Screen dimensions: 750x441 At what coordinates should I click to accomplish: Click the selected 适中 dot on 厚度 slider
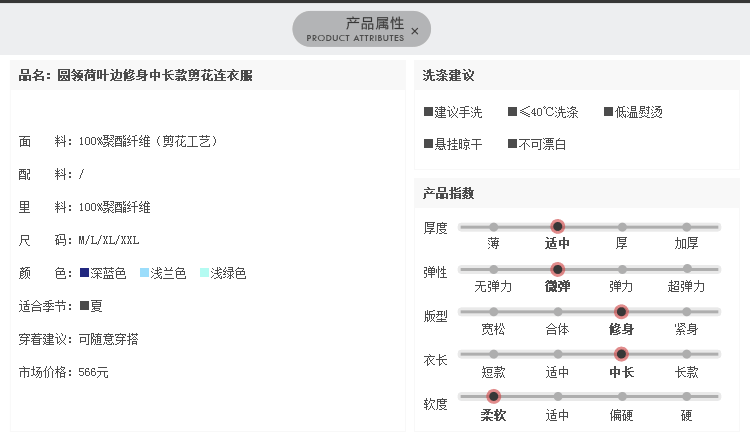(557, 226)
